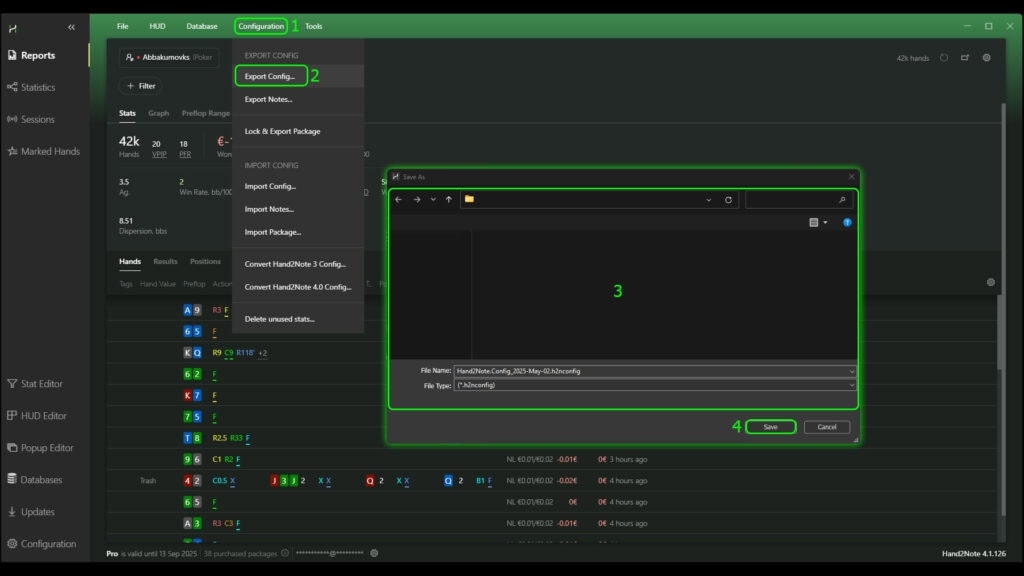Expand the File Type dropdown
Screen dimensions: 1024x576
tap(851, 385)
